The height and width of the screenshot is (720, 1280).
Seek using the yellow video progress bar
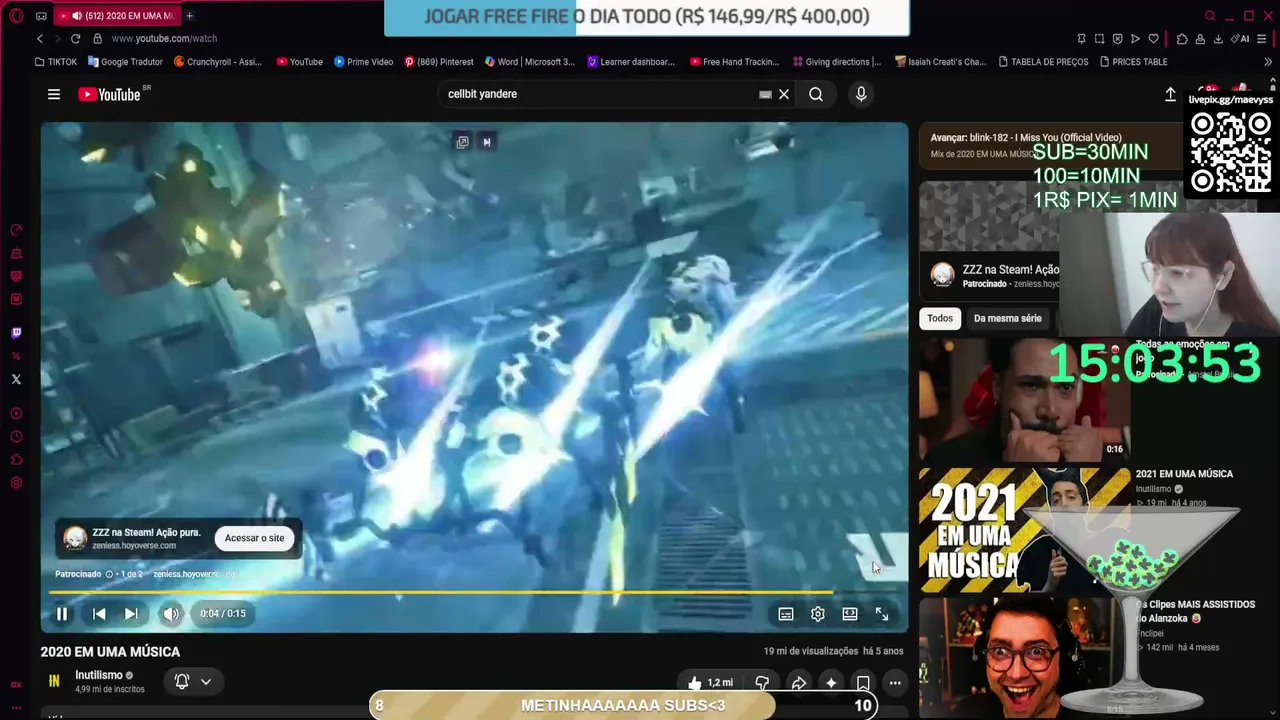tap(474, 592)
